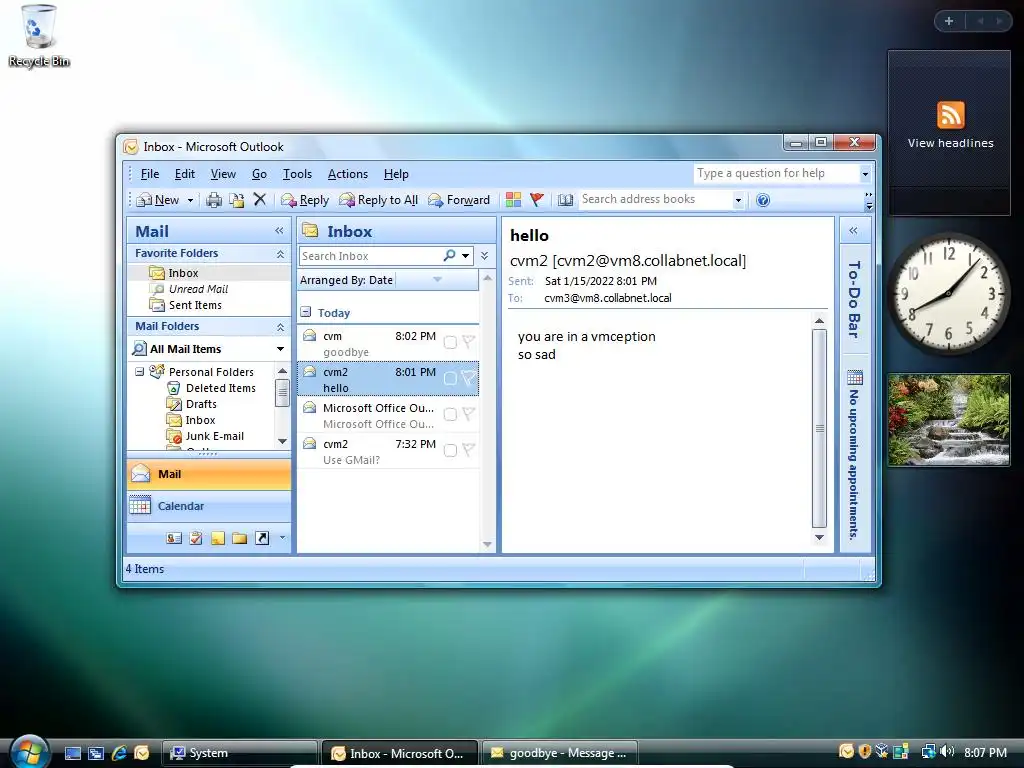Flag the Microsoft Office Outlook message
Image resolution: width=1024 pixels, height=768 pixels.
468,414
